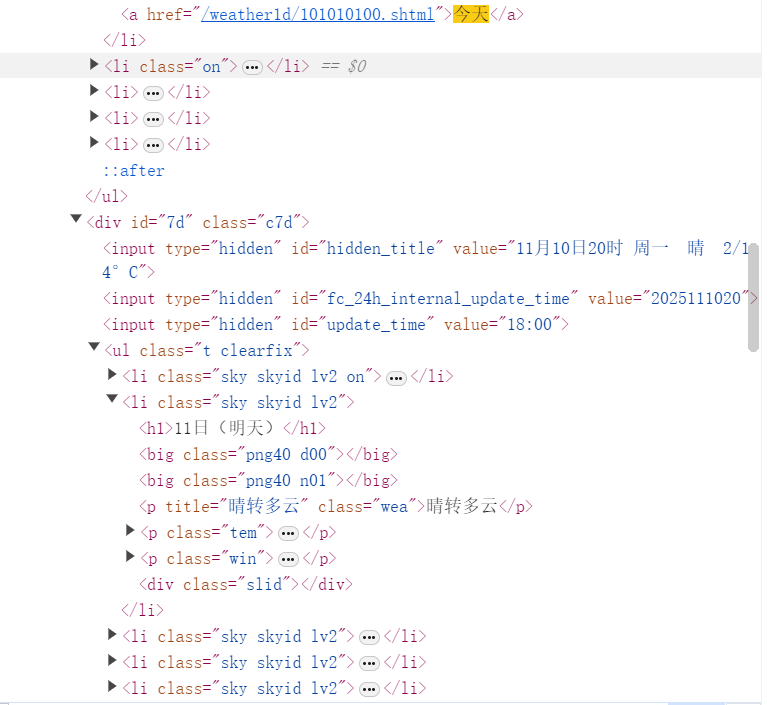Click ellipsis of li "sky skyid lv2 on"
The height and width of the screenshot is (705, 767).
click(396, 378)
